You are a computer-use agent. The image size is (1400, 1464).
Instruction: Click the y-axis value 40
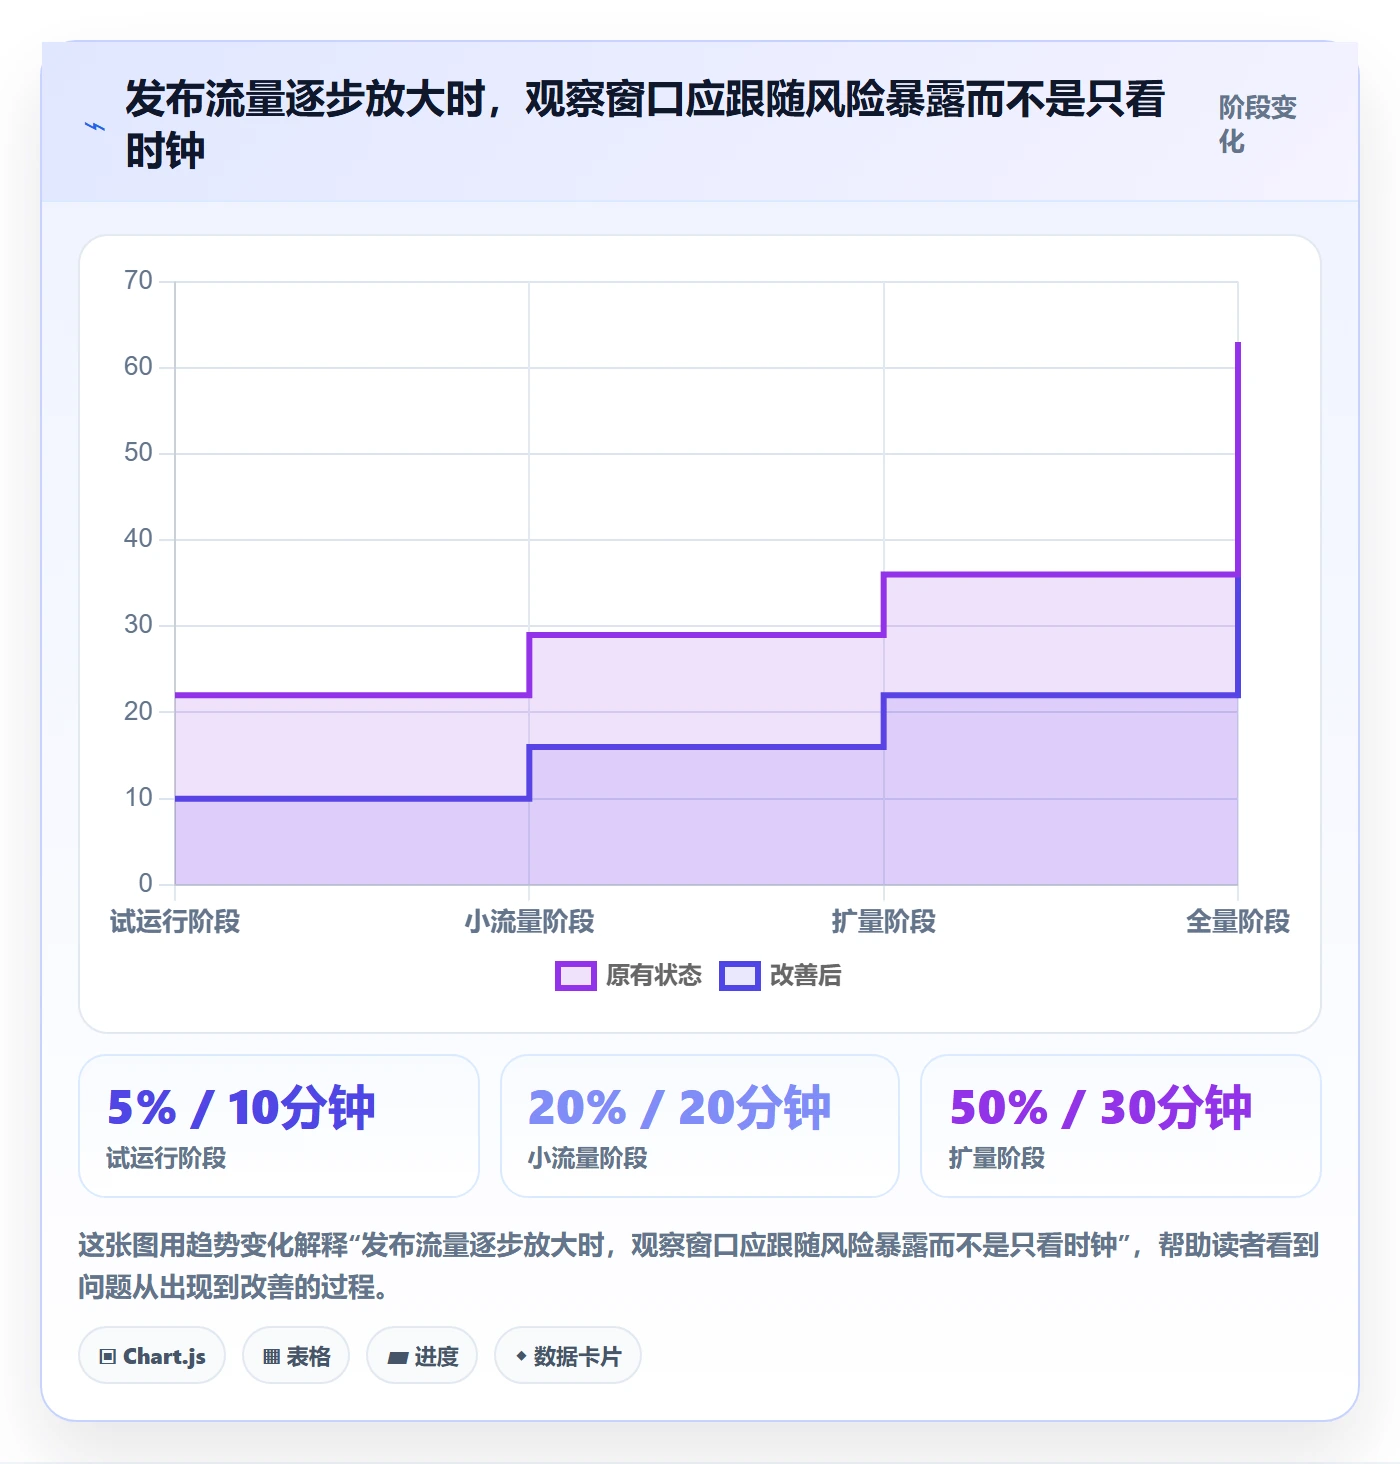tap(138, 539)
